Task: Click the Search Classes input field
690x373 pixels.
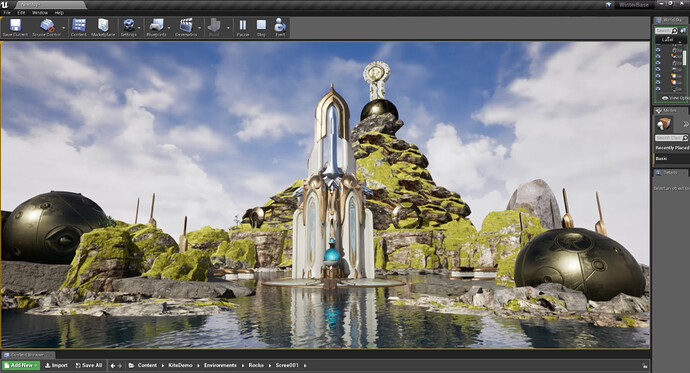Action: 672,138
